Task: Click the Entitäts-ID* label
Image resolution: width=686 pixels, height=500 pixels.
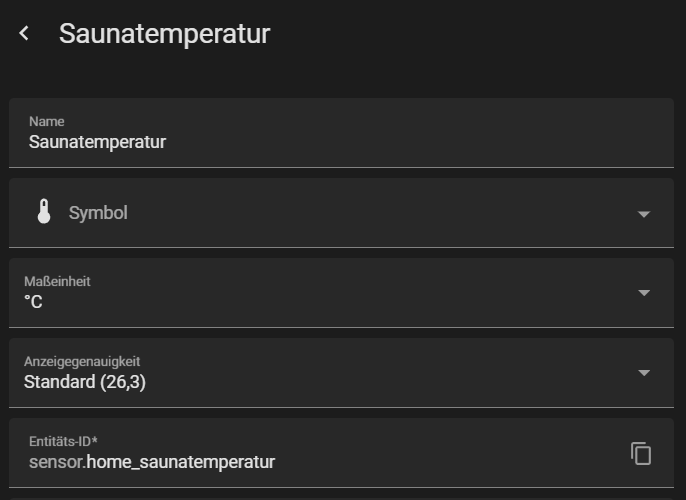Action: click(63, 441)
